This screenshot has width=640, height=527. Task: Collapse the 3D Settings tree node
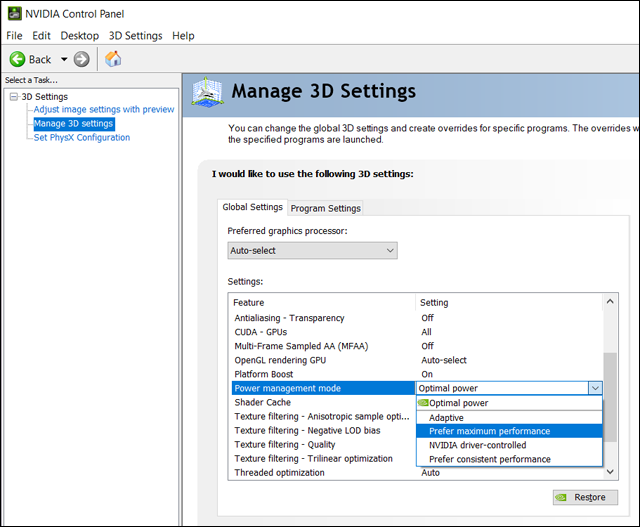coord(14,97)
